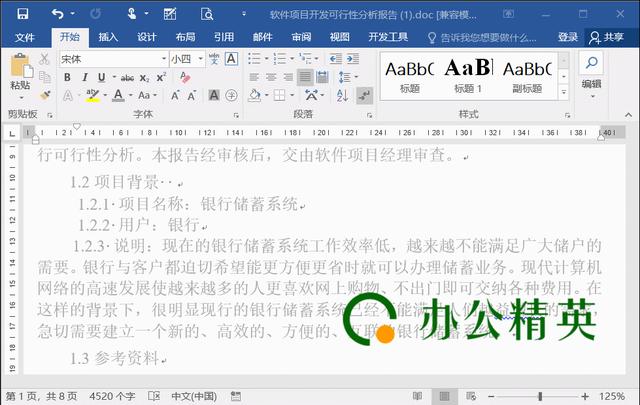
Task: Toggle Bold formatting
Action: pos(67,77)
